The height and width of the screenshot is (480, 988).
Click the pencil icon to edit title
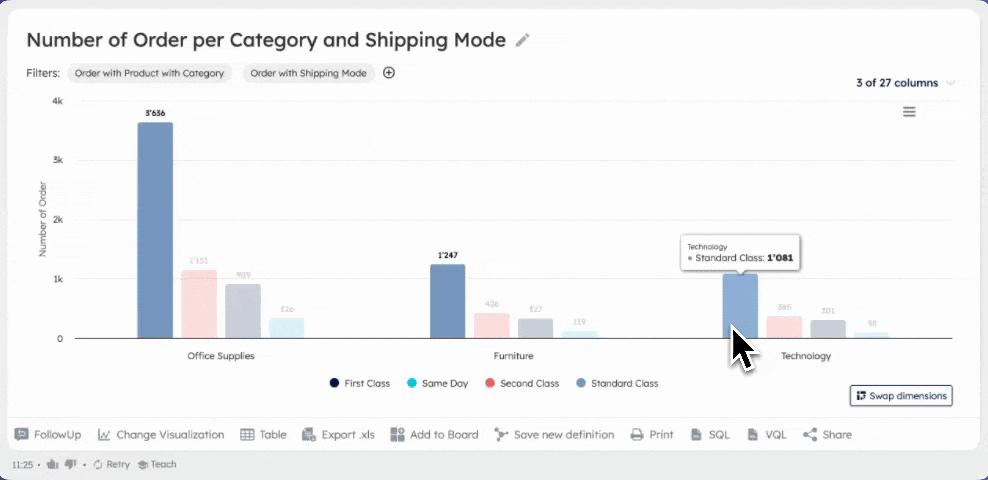523,40
